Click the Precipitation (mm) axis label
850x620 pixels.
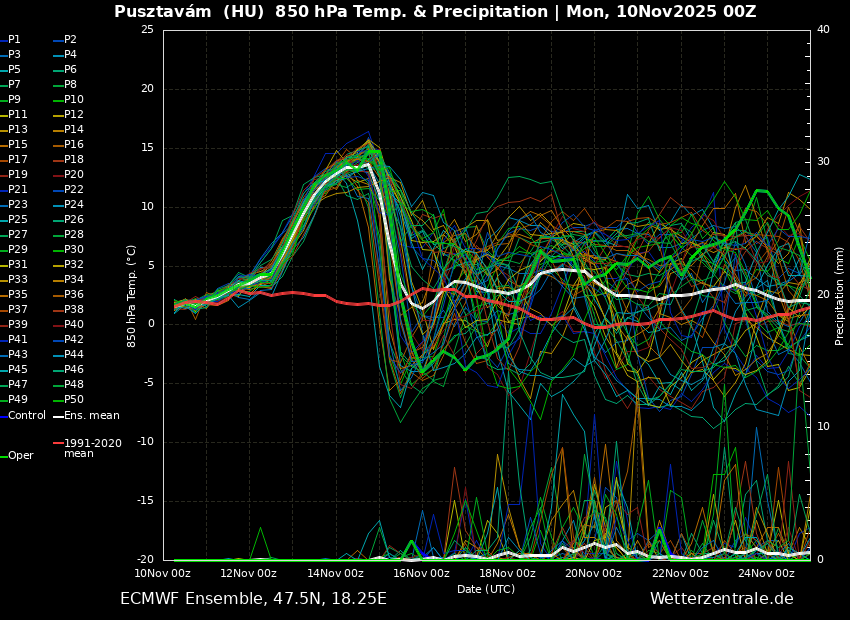(x=840, y=296)
